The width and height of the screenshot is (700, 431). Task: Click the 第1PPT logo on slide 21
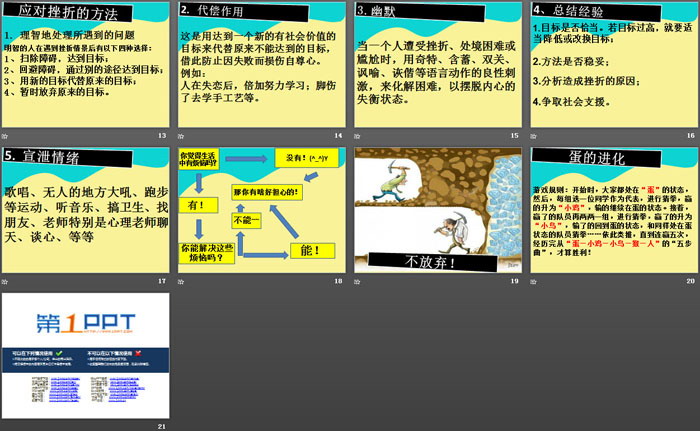(x=85, y=324)
